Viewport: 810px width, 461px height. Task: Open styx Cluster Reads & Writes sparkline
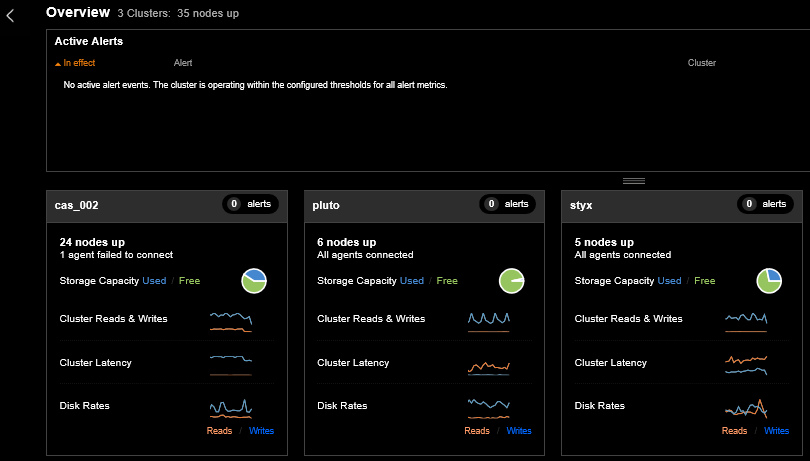pyautogui.click(x=746, y=321)
